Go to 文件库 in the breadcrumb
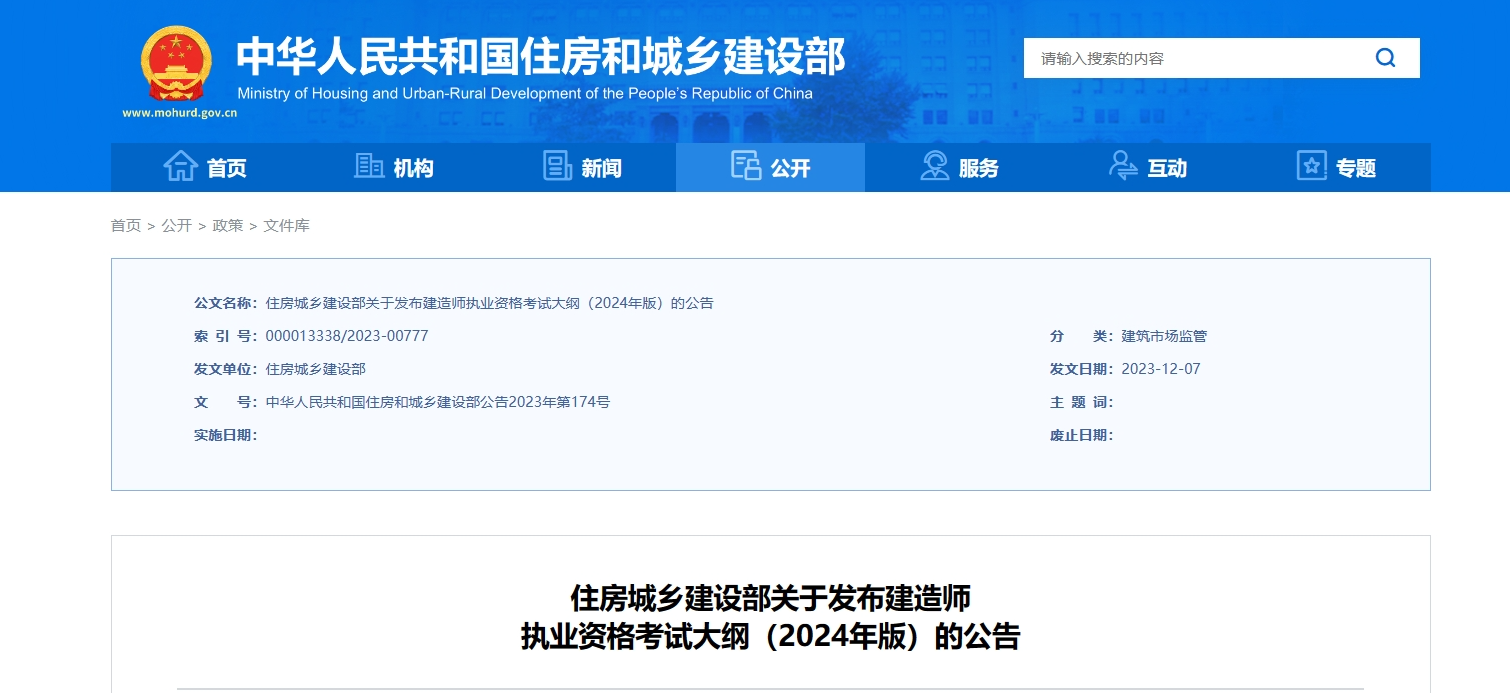 [x=287, y=226]
